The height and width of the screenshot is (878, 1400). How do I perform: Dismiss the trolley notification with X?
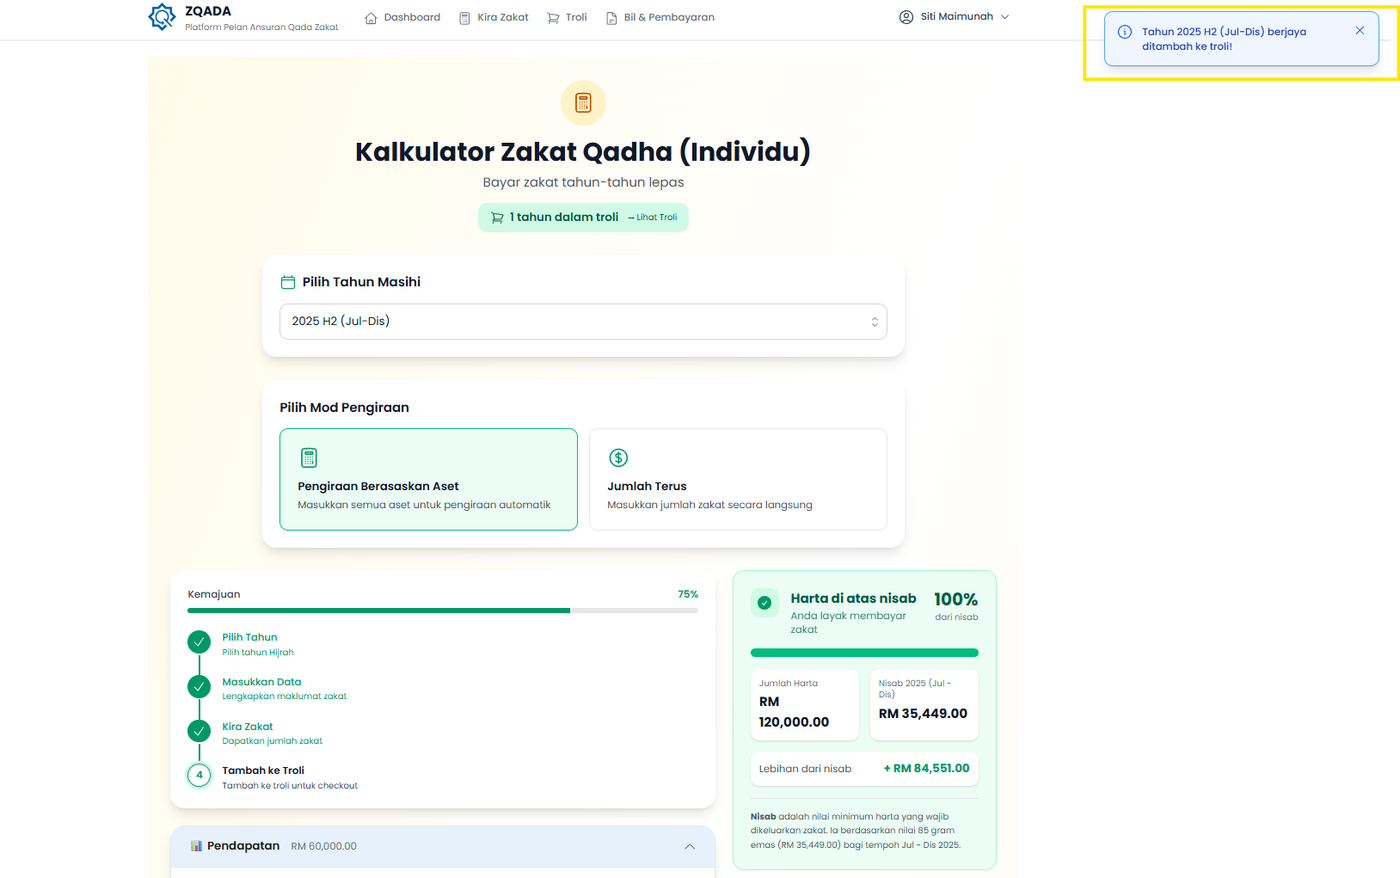(x=1359, y=31)
